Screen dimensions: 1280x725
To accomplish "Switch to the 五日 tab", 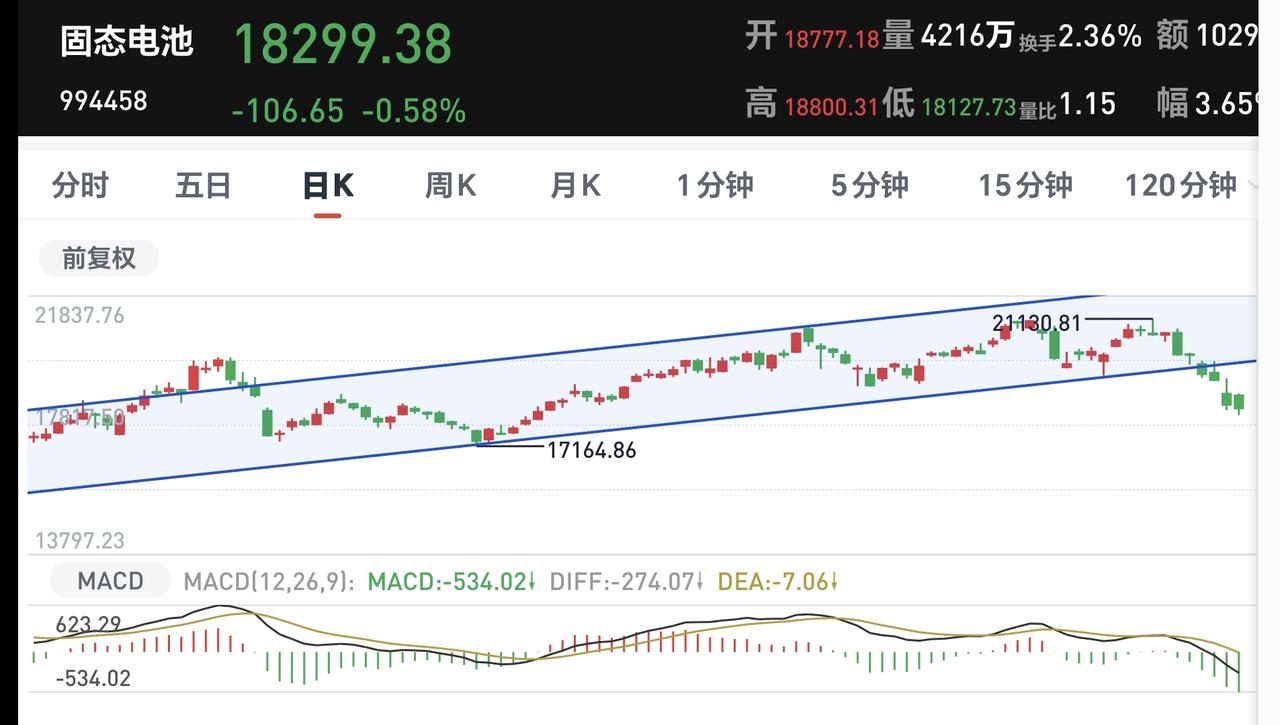I will tap(203, 186).
